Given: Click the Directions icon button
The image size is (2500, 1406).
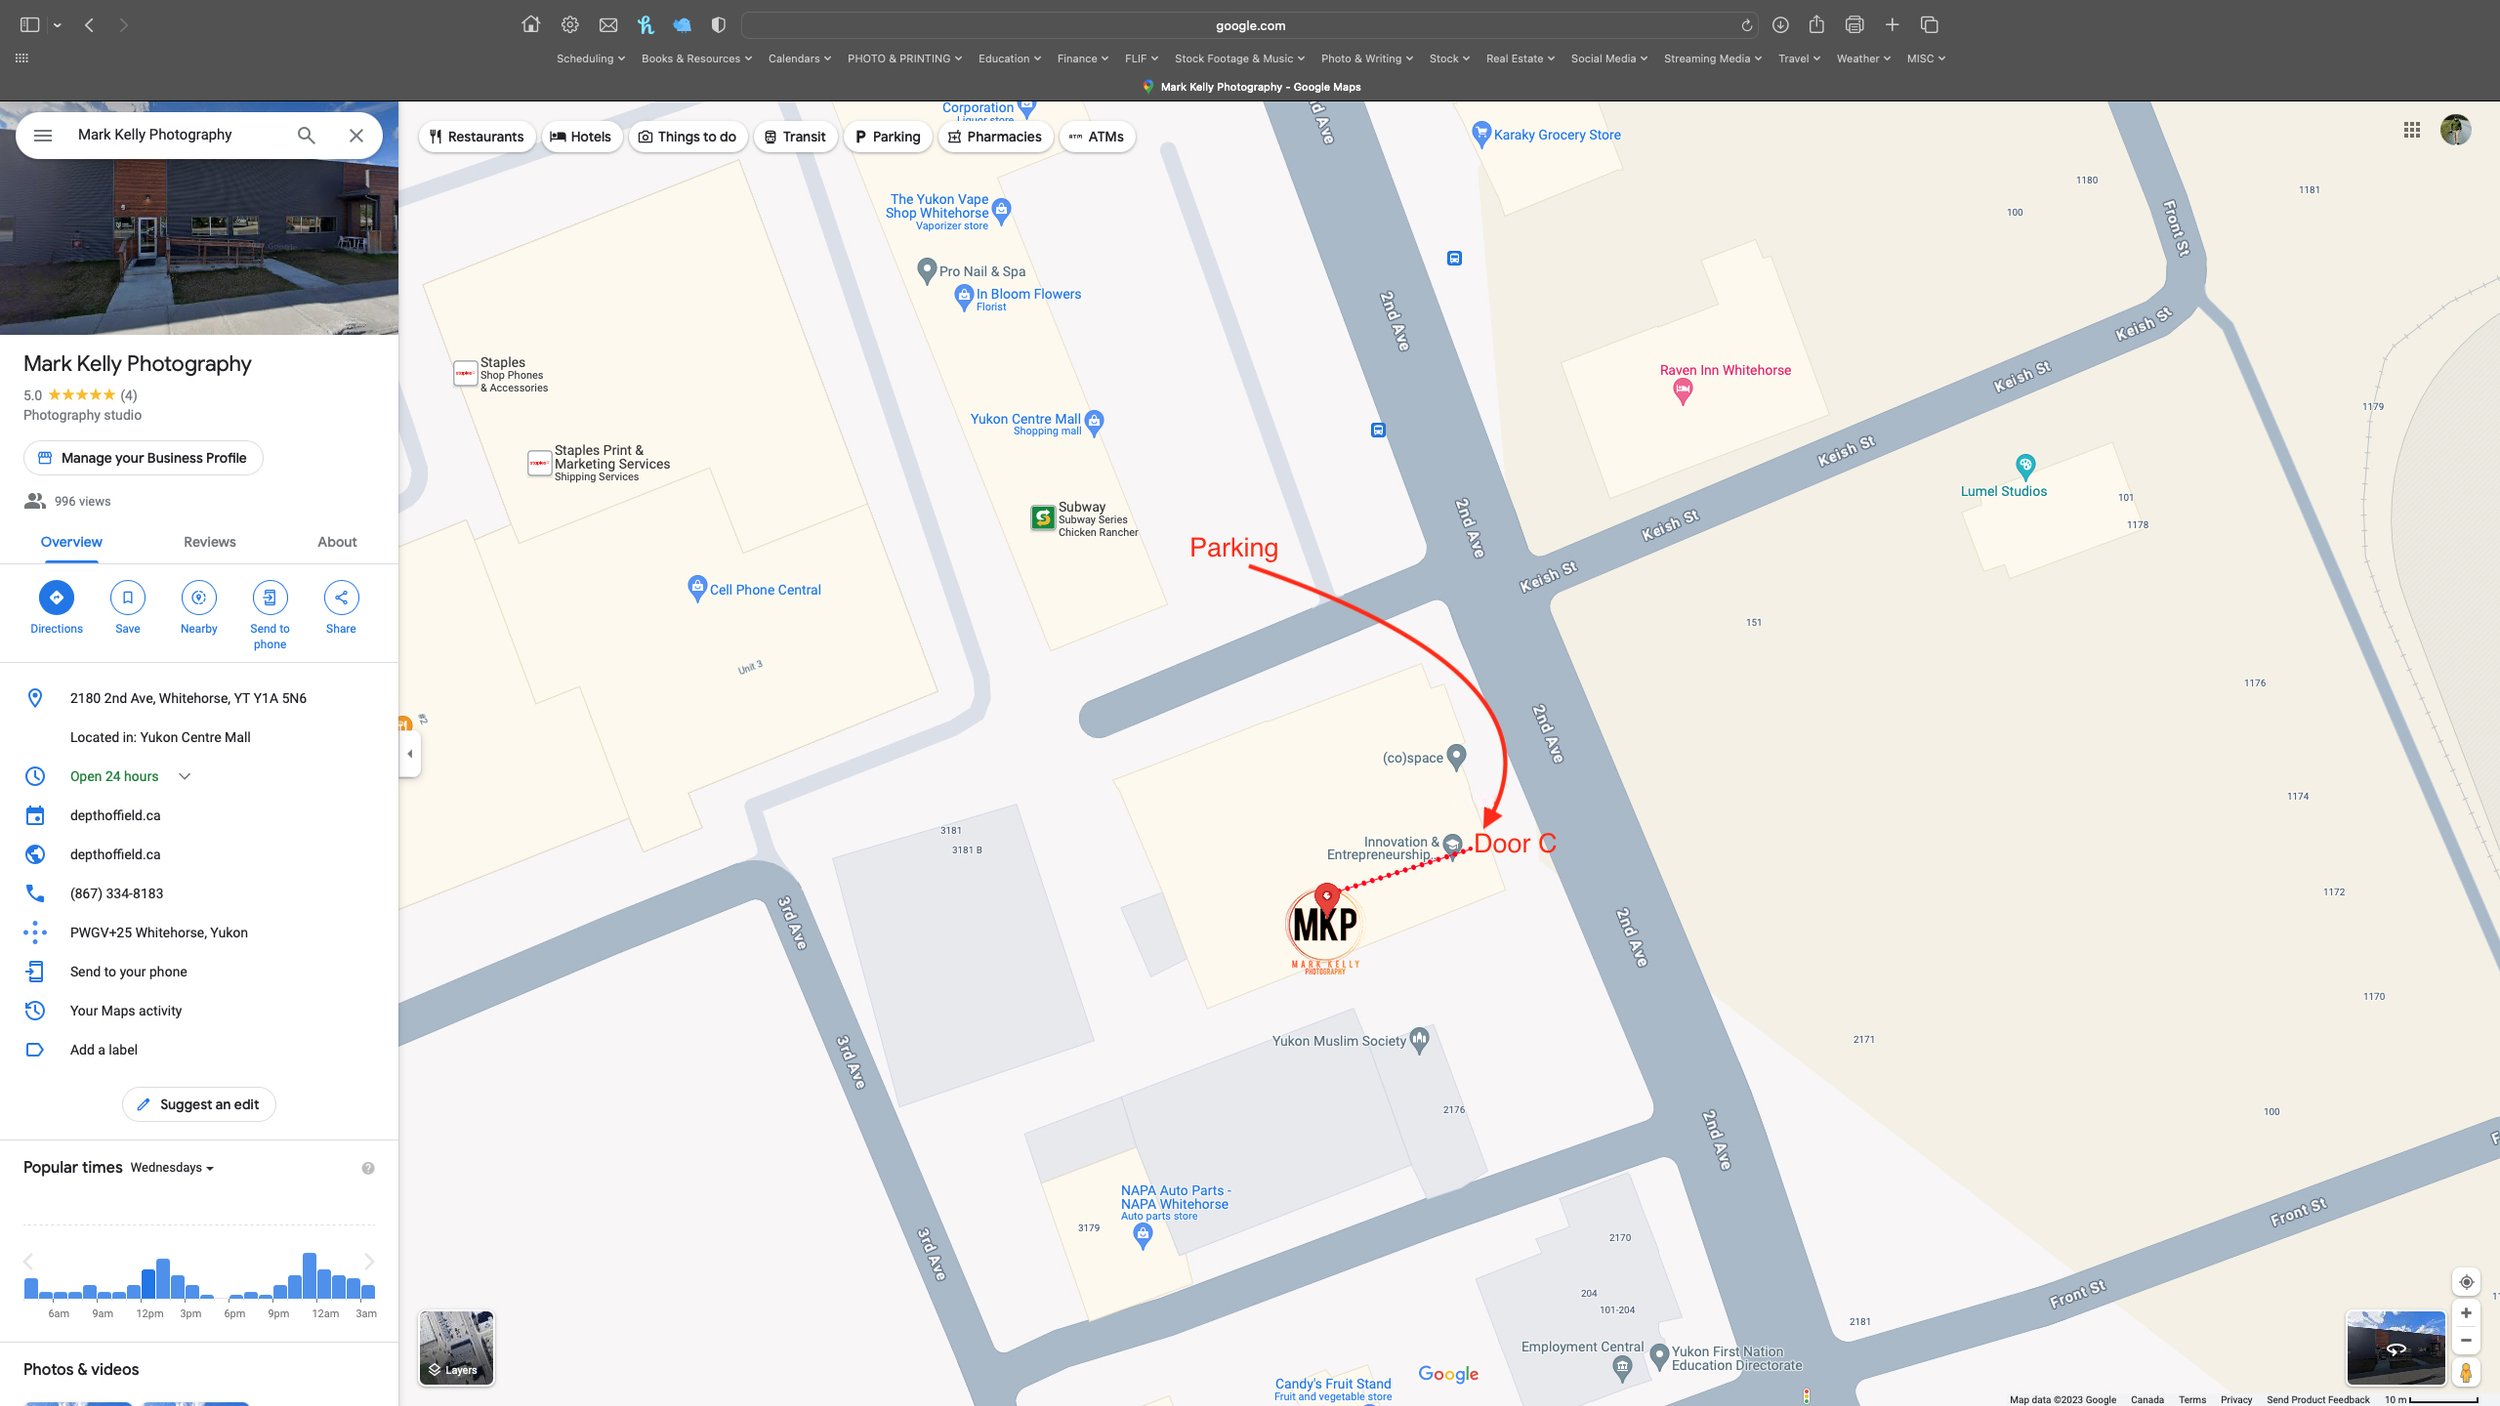Looking at the screenshot, I should [56, 597].
